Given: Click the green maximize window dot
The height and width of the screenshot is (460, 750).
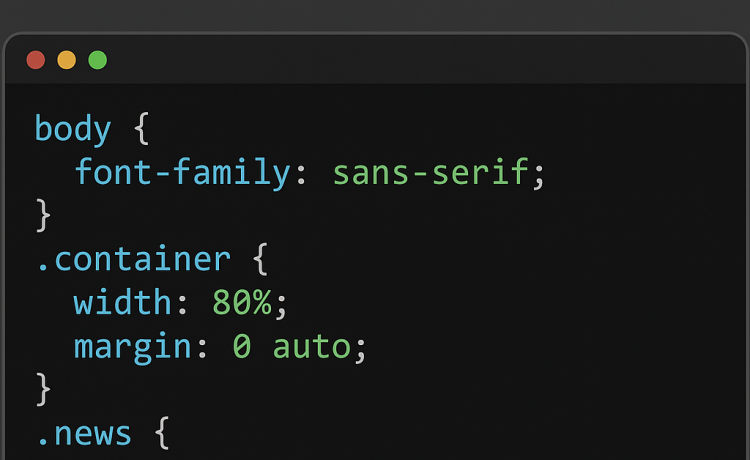Looking at the screenshot, I should click(x=98, y=60).
